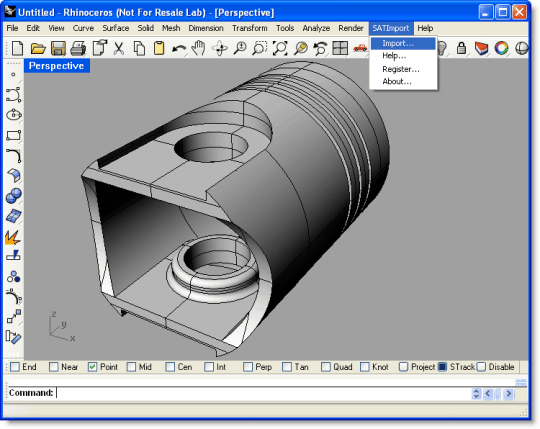Uncheck the Point osnap checkbox
This screenshot has width=540, height=429.
coord(92,367)
